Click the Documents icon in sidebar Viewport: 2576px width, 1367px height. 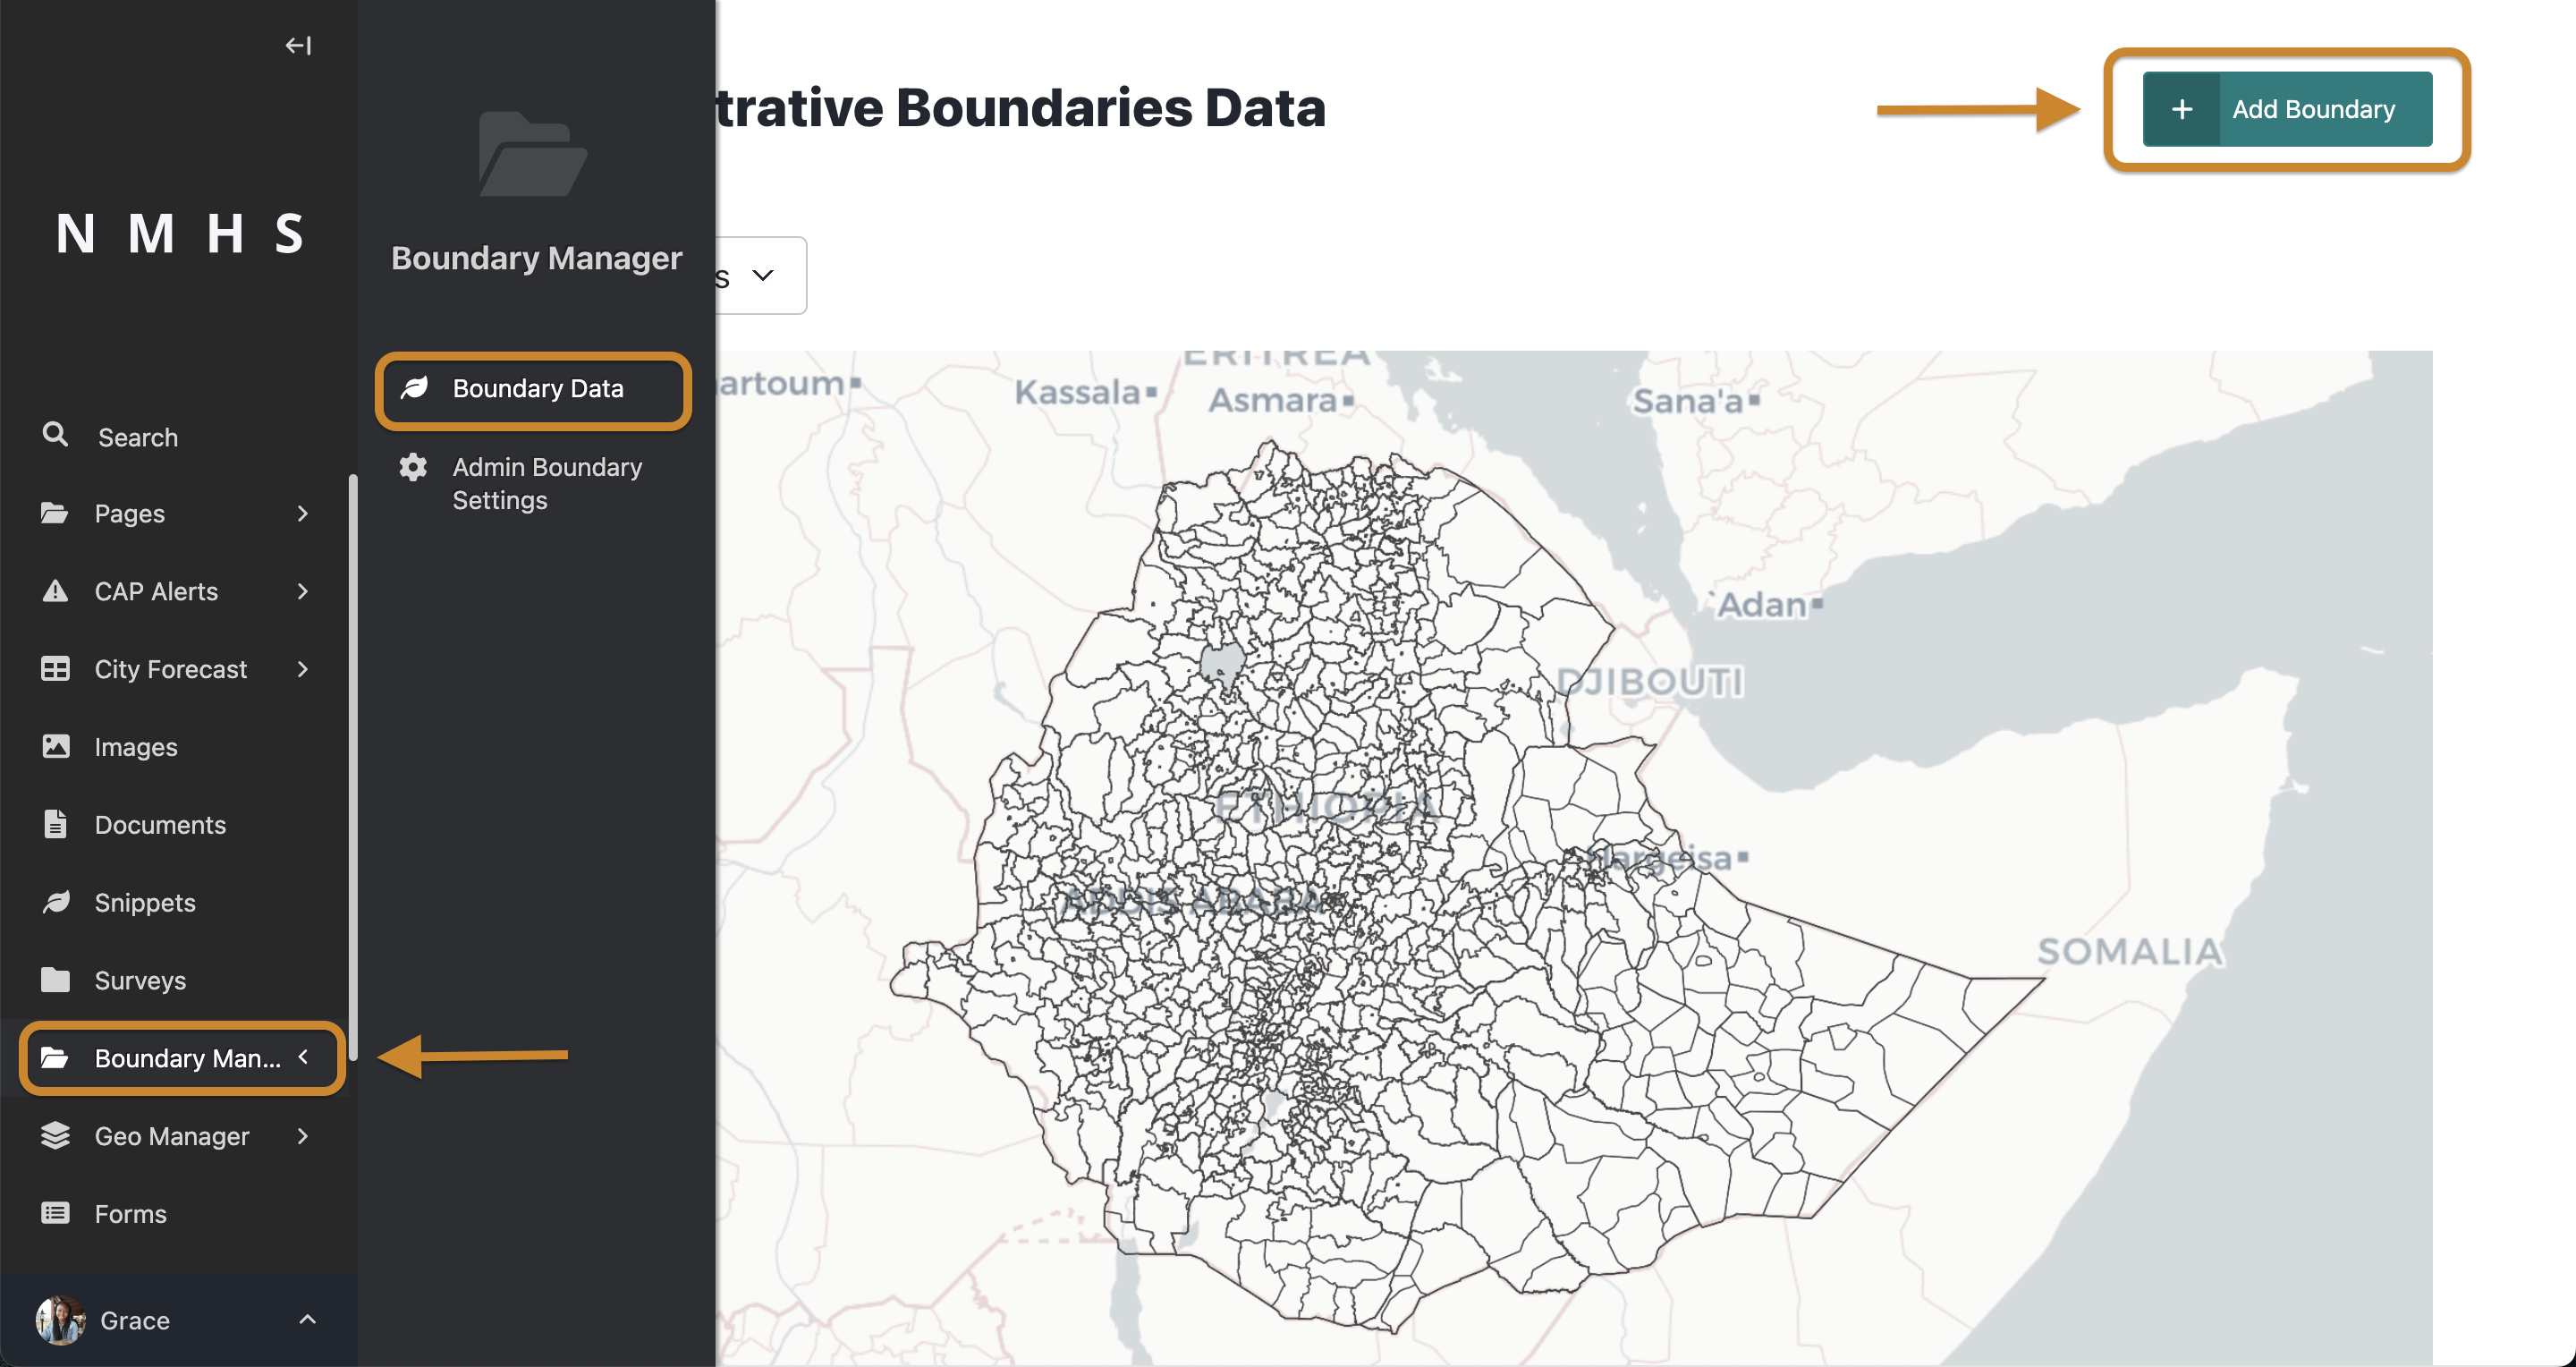(x=53, y=823)
